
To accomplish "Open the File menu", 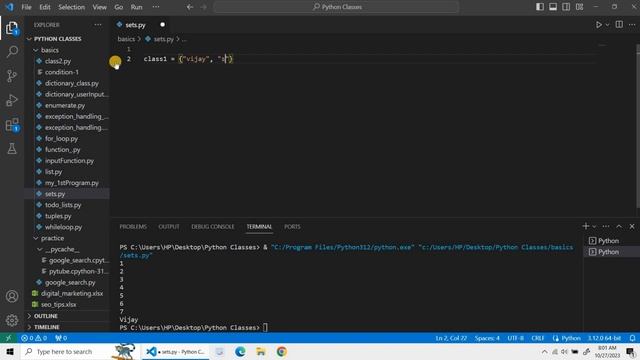I will (27, 7).
